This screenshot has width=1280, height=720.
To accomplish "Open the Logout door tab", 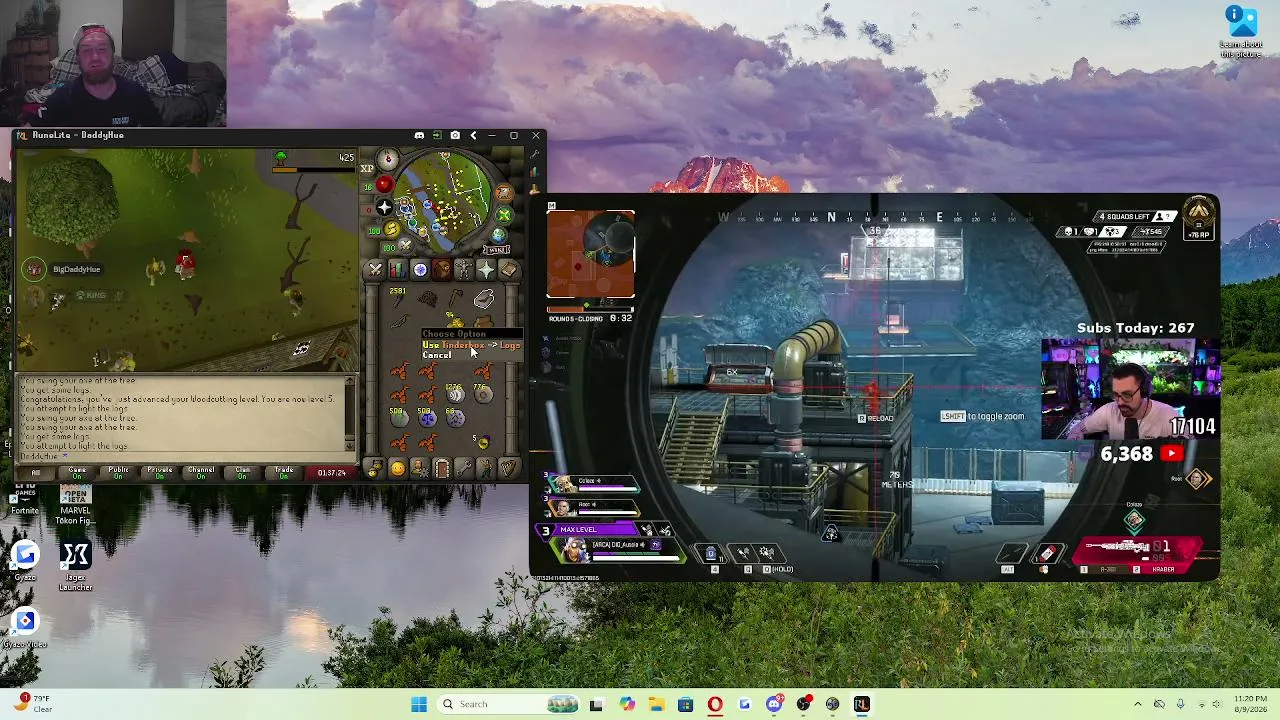I will 442,469.
